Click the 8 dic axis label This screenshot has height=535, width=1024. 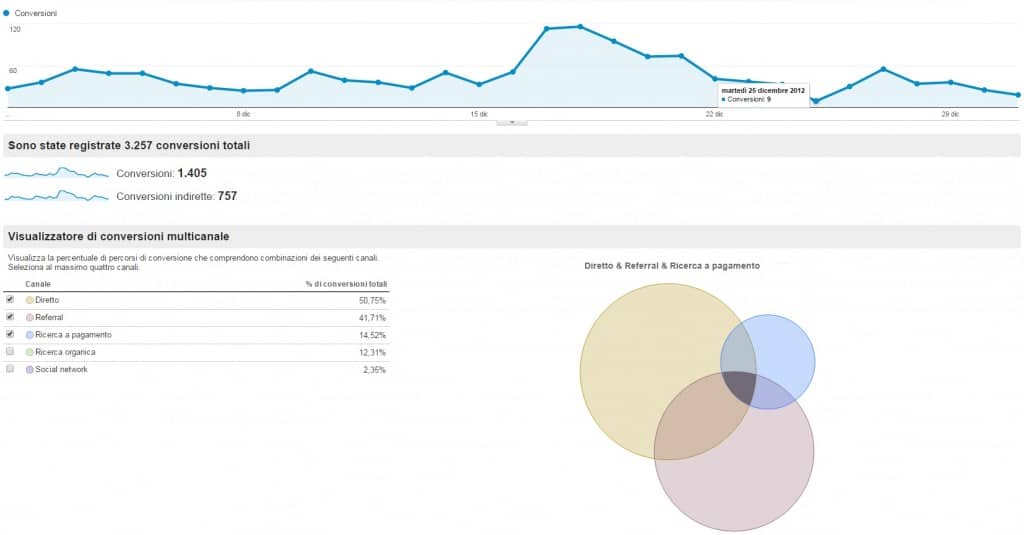(243, 114)
